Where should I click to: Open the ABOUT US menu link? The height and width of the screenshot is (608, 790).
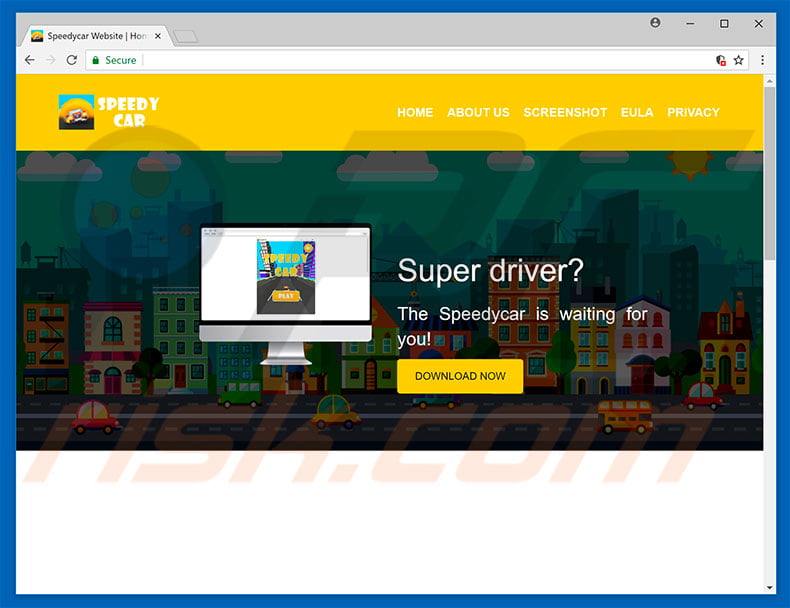478,112
